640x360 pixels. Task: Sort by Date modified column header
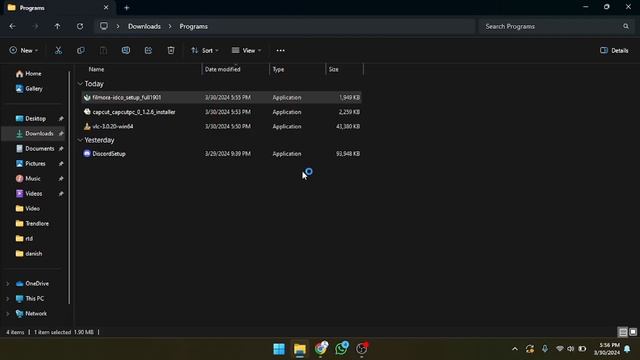[222, 69]
